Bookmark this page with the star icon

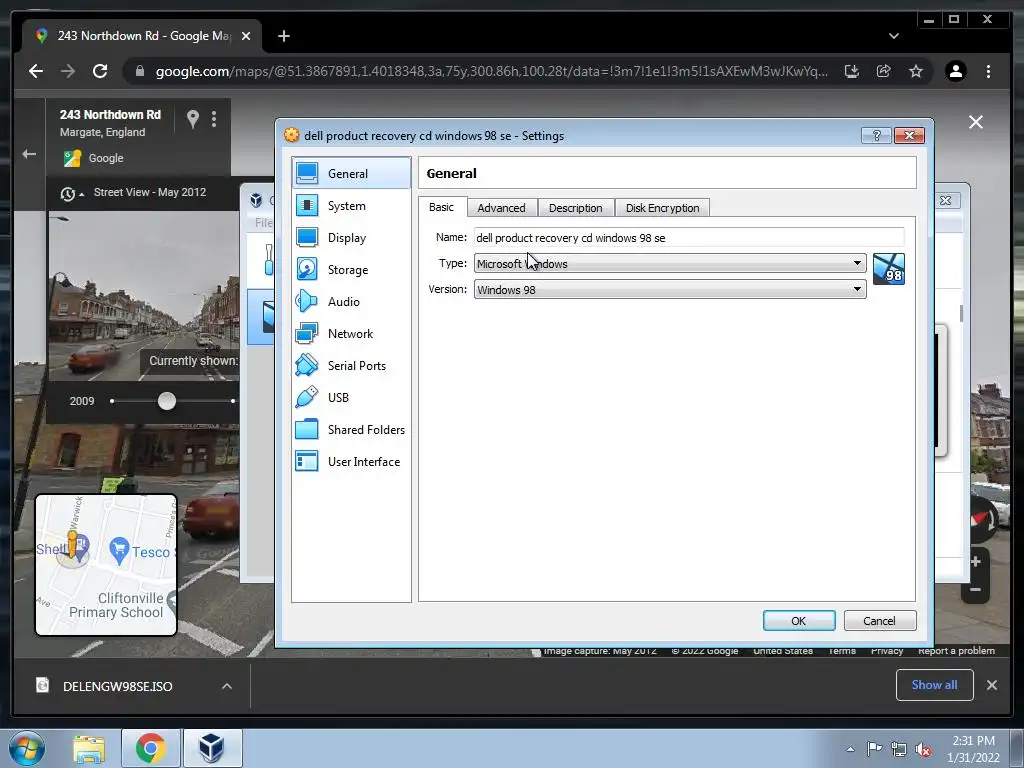click(916, 71)
